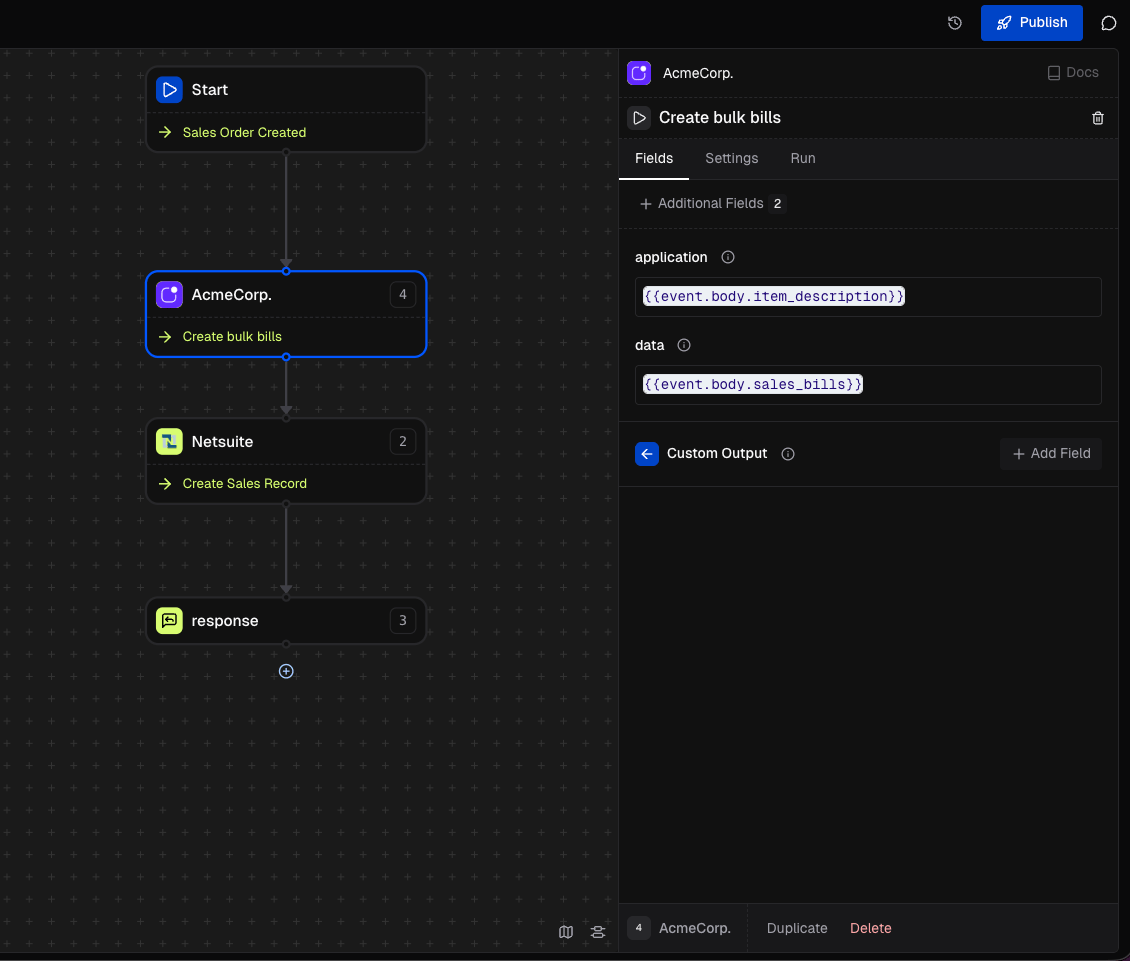Click the Netsuite node icon
Image resolution: width=1130 pixels, height=961 pixels.
pos(169,442)
